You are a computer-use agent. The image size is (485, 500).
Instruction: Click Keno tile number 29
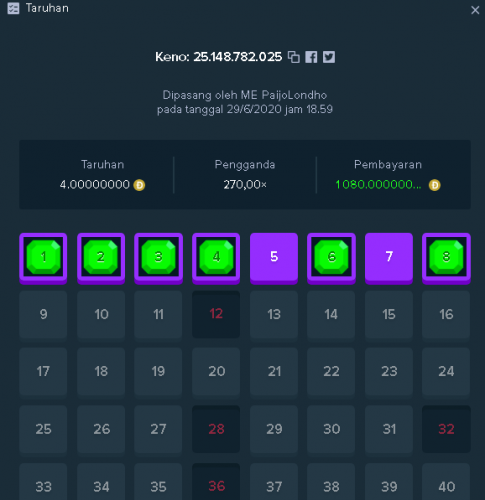(x=274, y=429)
